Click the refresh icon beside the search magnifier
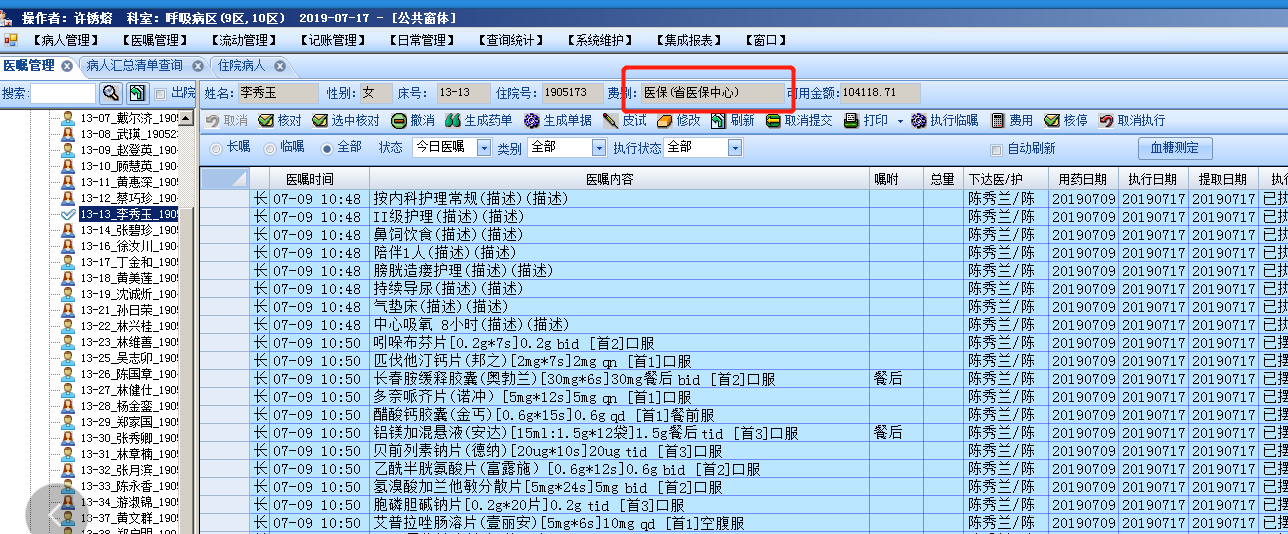This screenshot has width=1288, height=534. point(137,93)
